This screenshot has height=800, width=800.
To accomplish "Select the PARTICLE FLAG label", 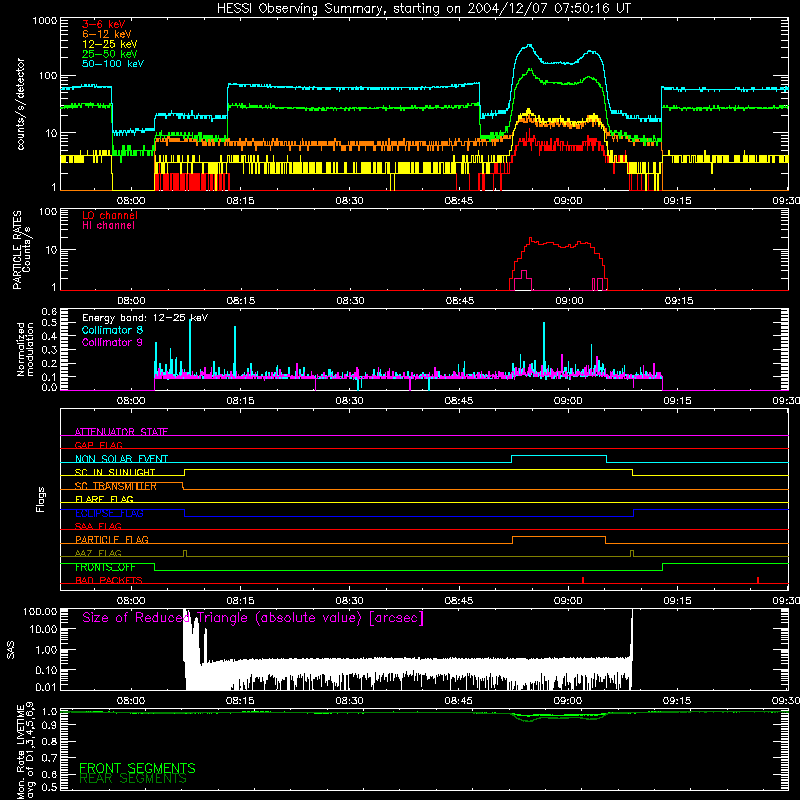I will click(x=112, y=539).
